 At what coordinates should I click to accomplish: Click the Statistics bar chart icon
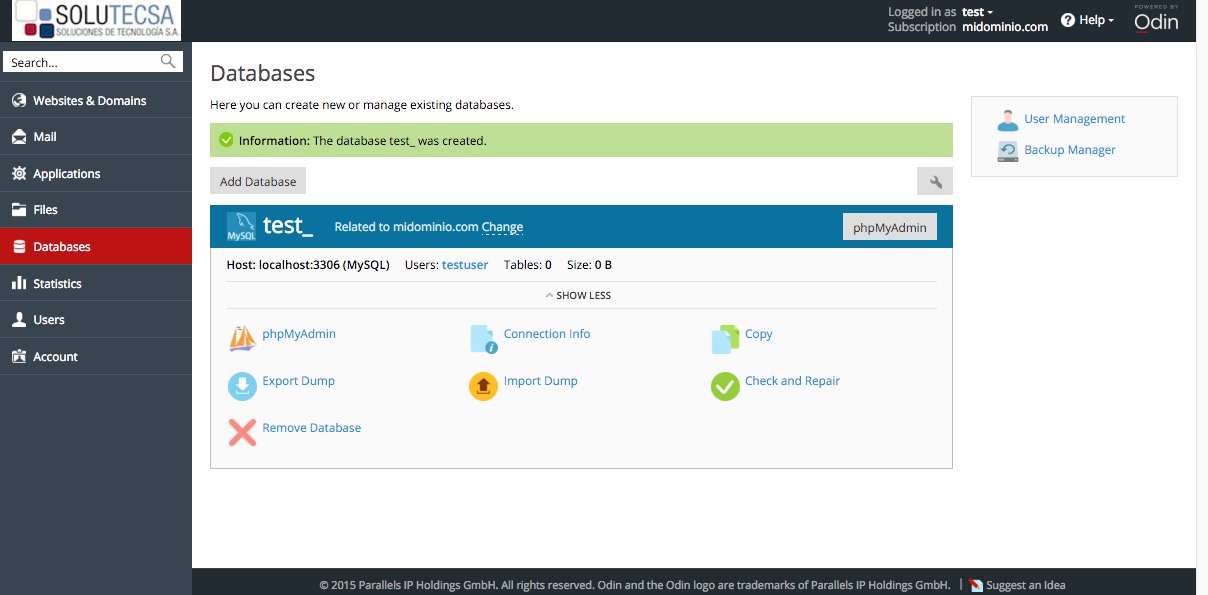click(x=19, y=283)
